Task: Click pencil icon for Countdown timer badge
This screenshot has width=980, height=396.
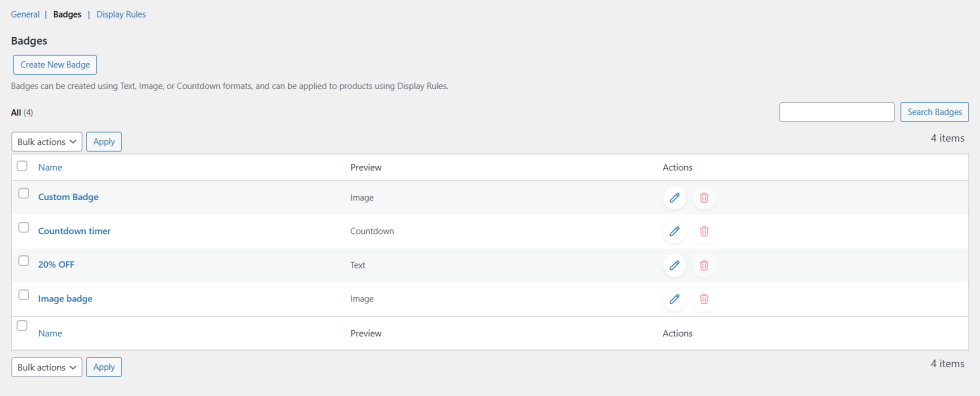Action: click(x=674, y=232)
